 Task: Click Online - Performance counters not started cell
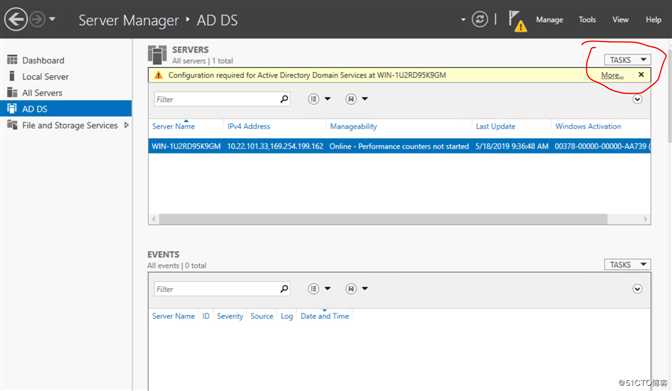(x=399, y=146)
